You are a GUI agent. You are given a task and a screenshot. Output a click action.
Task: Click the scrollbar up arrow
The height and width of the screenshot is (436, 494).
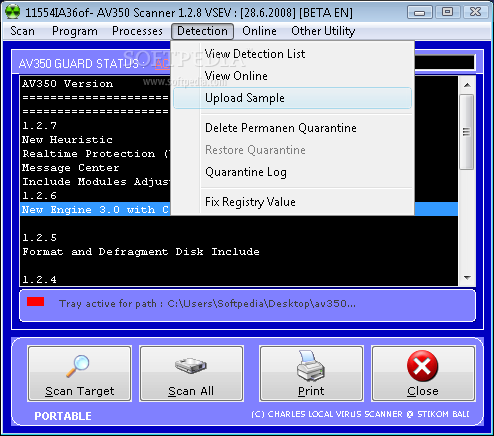(x=467, y=85)
